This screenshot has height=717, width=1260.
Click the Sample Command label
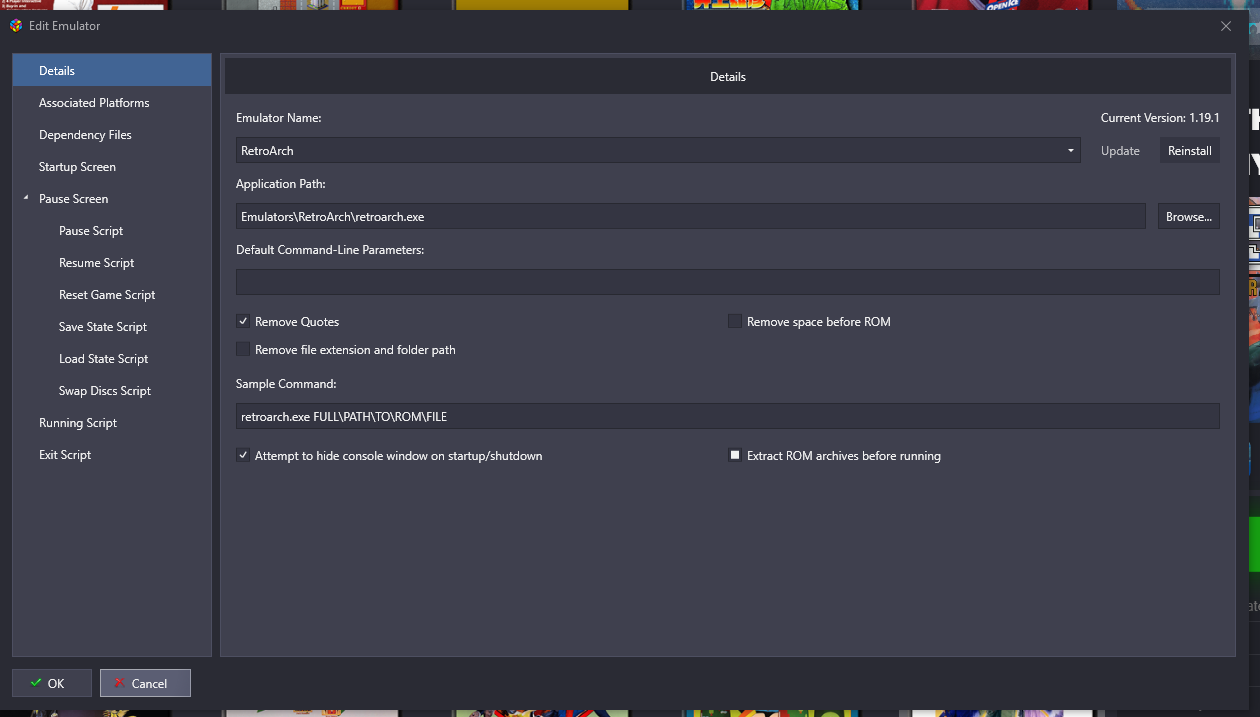tap(286, 384)
